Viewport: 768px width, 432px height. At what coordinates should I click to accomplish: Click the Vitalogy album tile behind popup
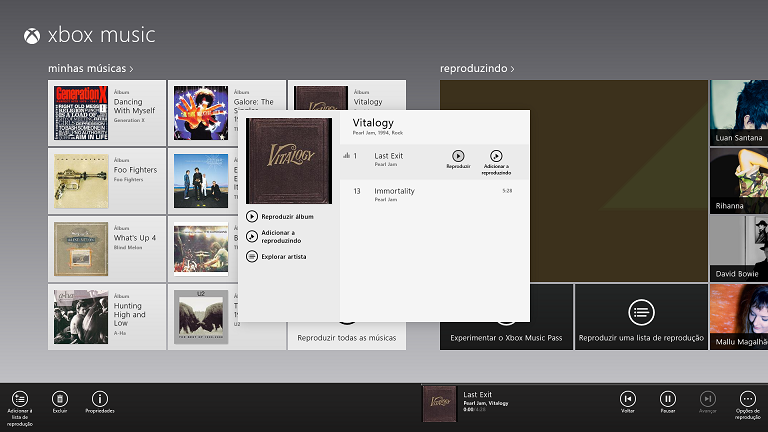(x=347, y=95)
